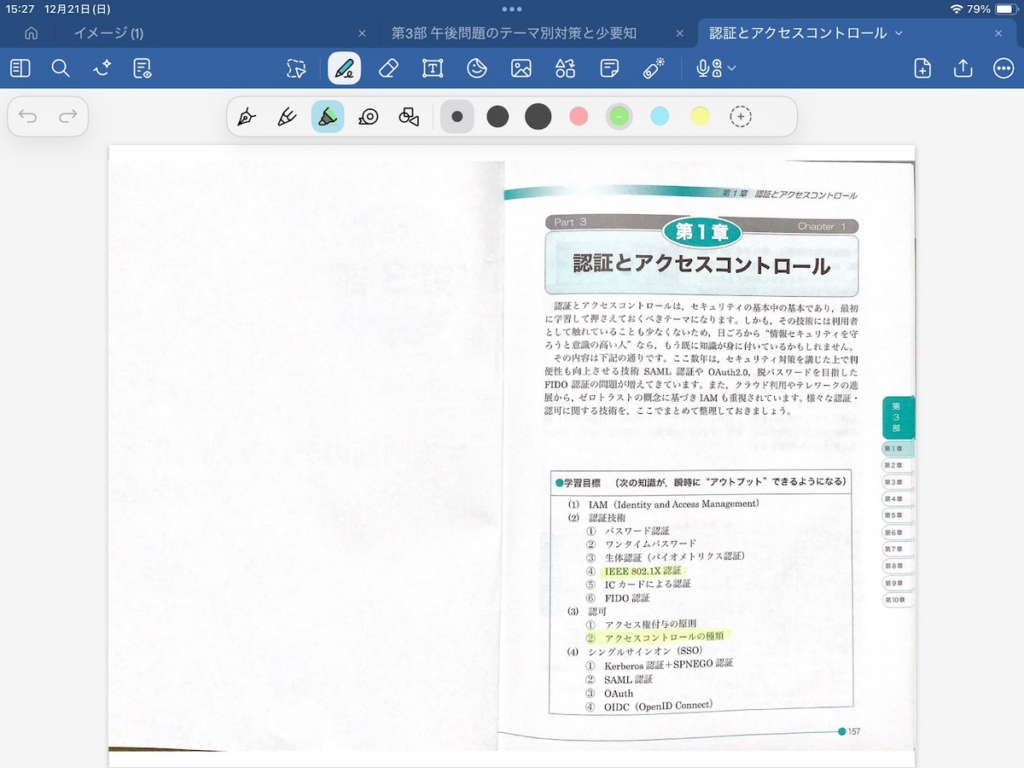
Task: Pick the yellow color swatch
Action: [700, 117]
